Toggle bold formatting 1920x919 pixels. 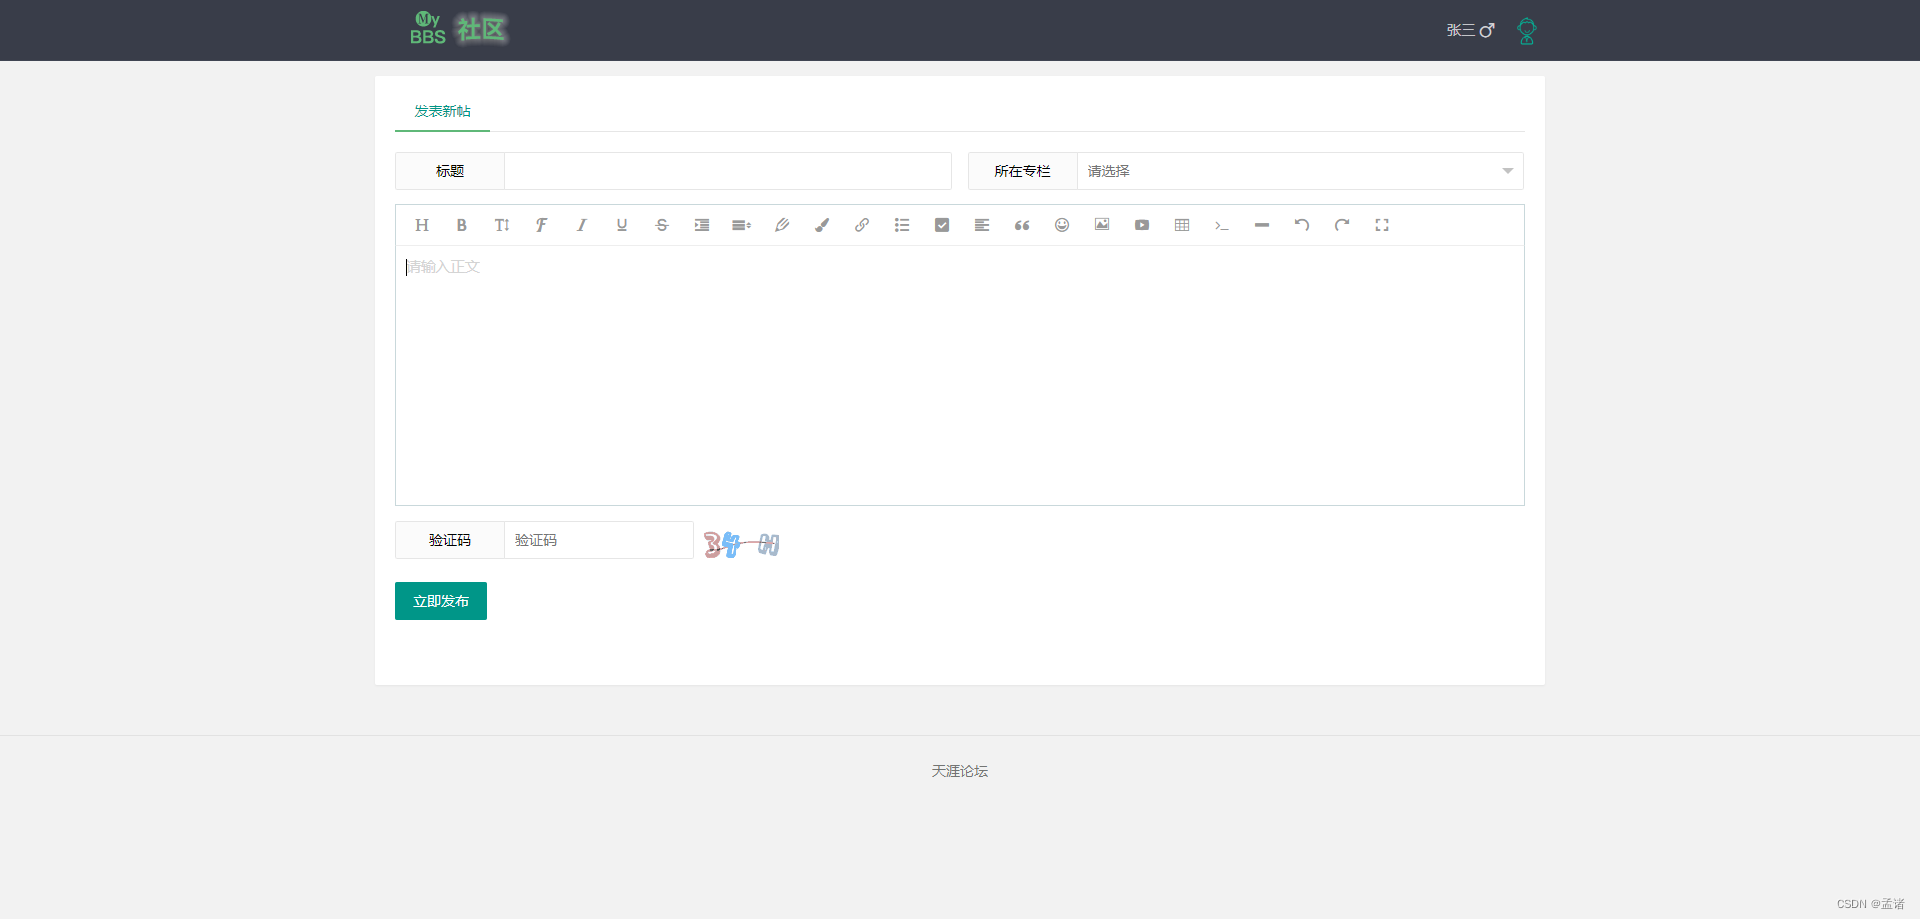(x=462, y=225)
